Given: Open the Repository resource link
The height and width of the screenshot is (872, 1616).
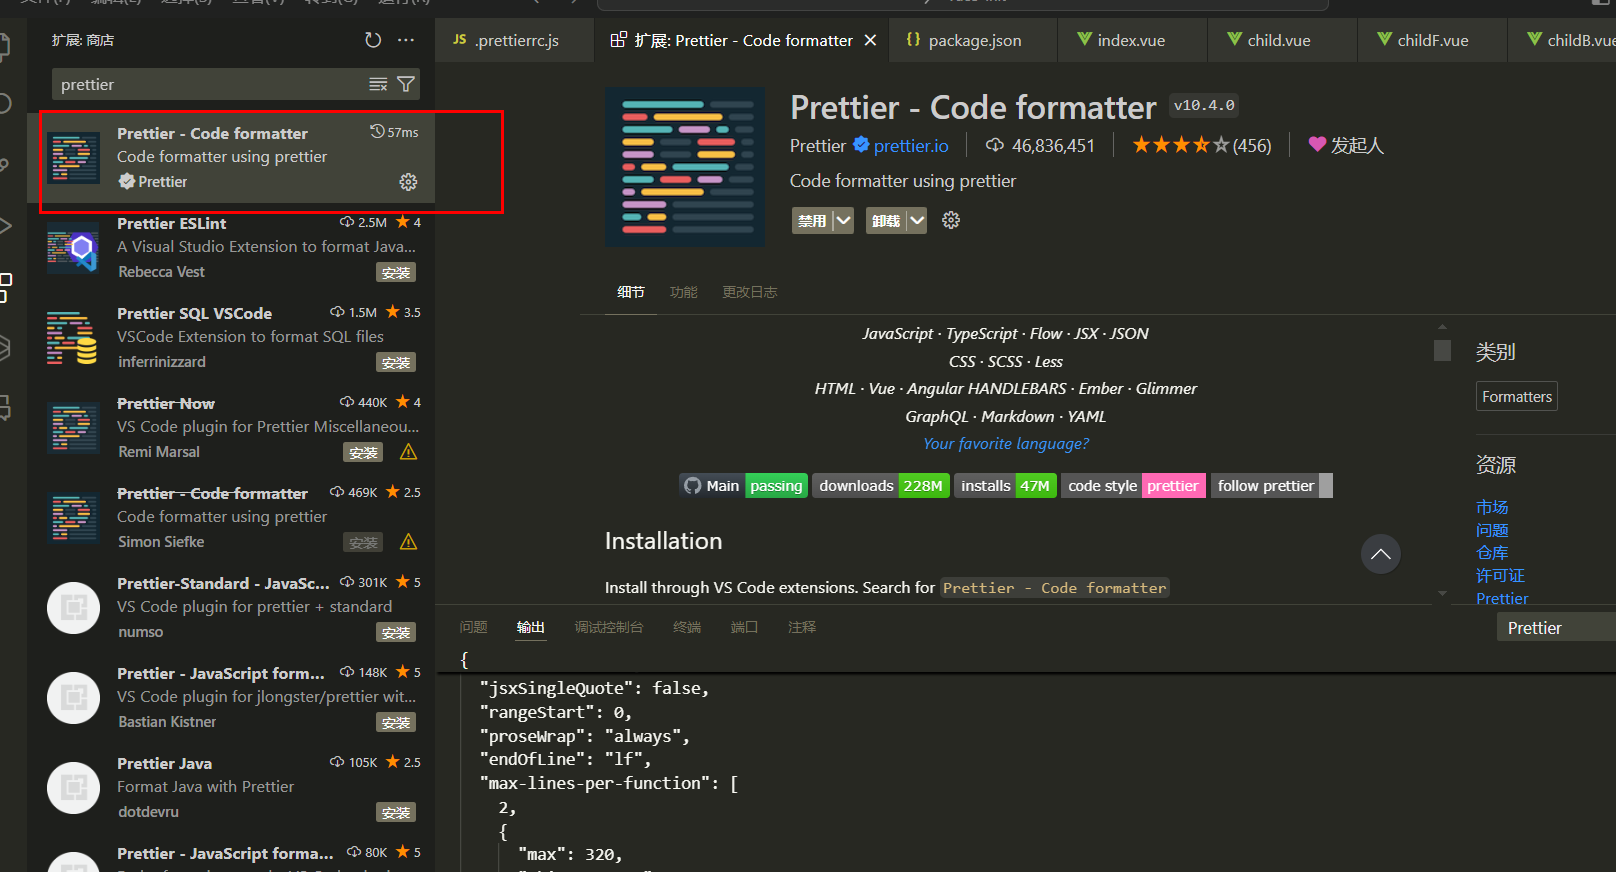Looking at the screenshot, I should (x=1492, y=553).
